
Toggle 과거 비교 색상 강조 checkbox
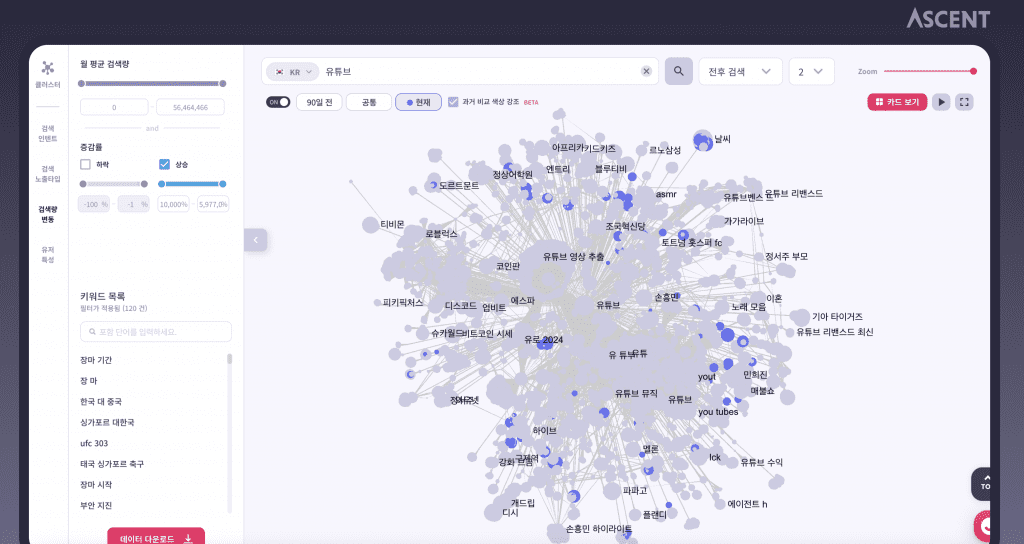coord(453,102)
